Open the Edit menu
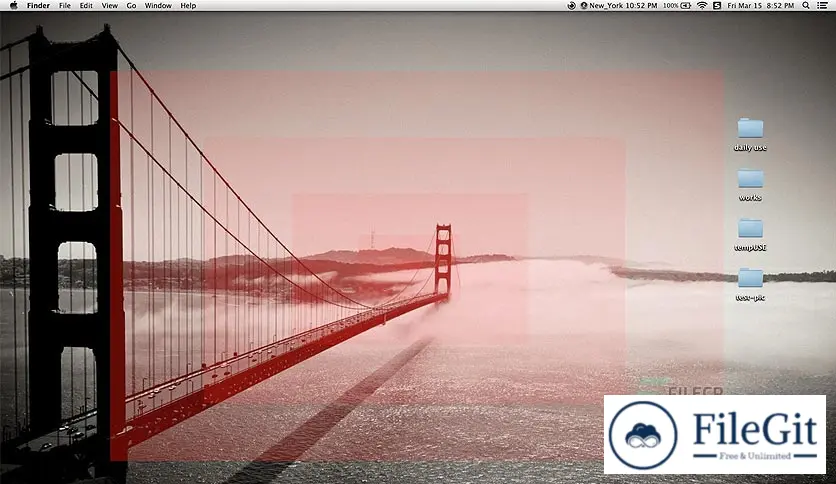 pos(86,5)
